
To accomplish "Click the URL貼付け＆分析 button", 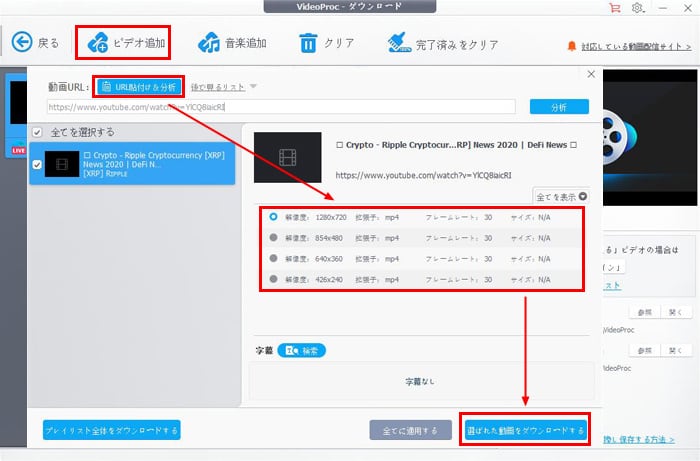I will 137,87.
